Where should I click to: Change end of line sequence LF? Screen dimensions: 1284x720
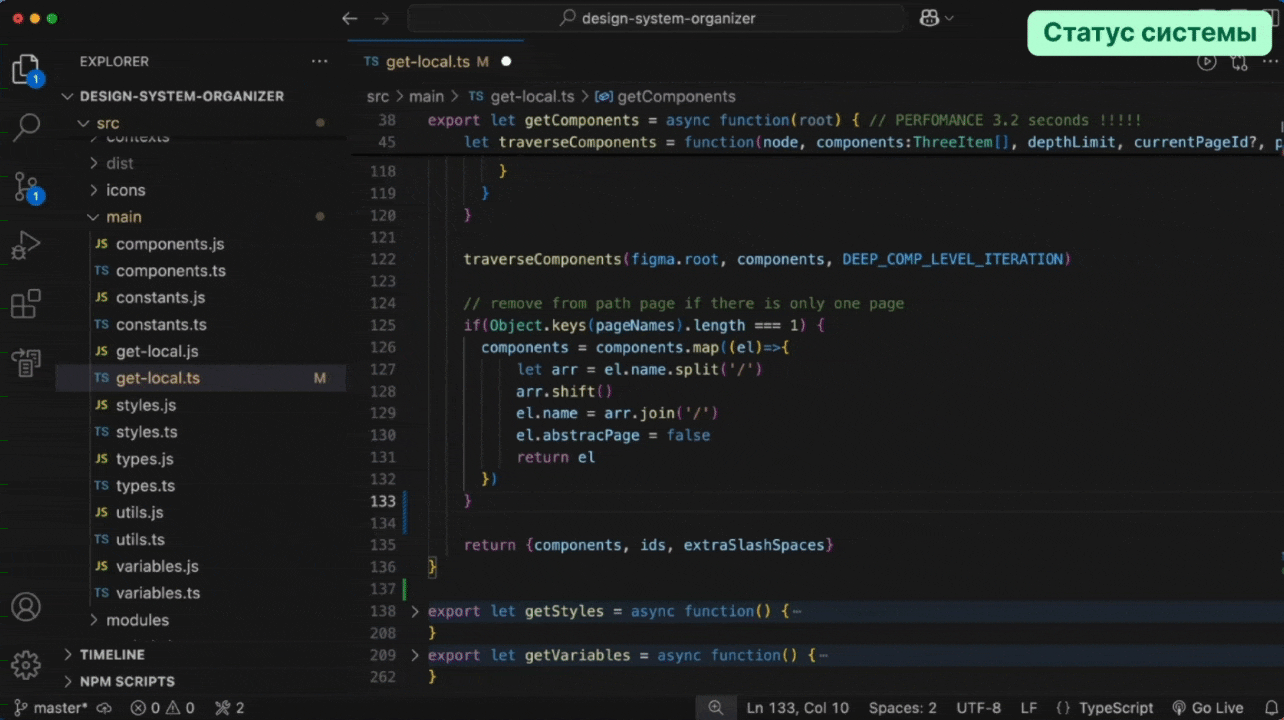pyautogui.click(x=1028, y=708)
